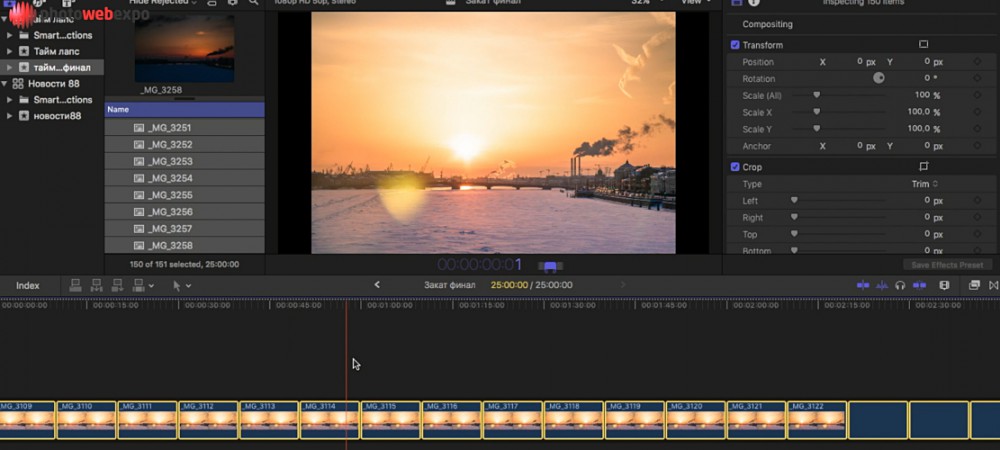Click the Crop on-screen controls icon

tap(923, 167)
